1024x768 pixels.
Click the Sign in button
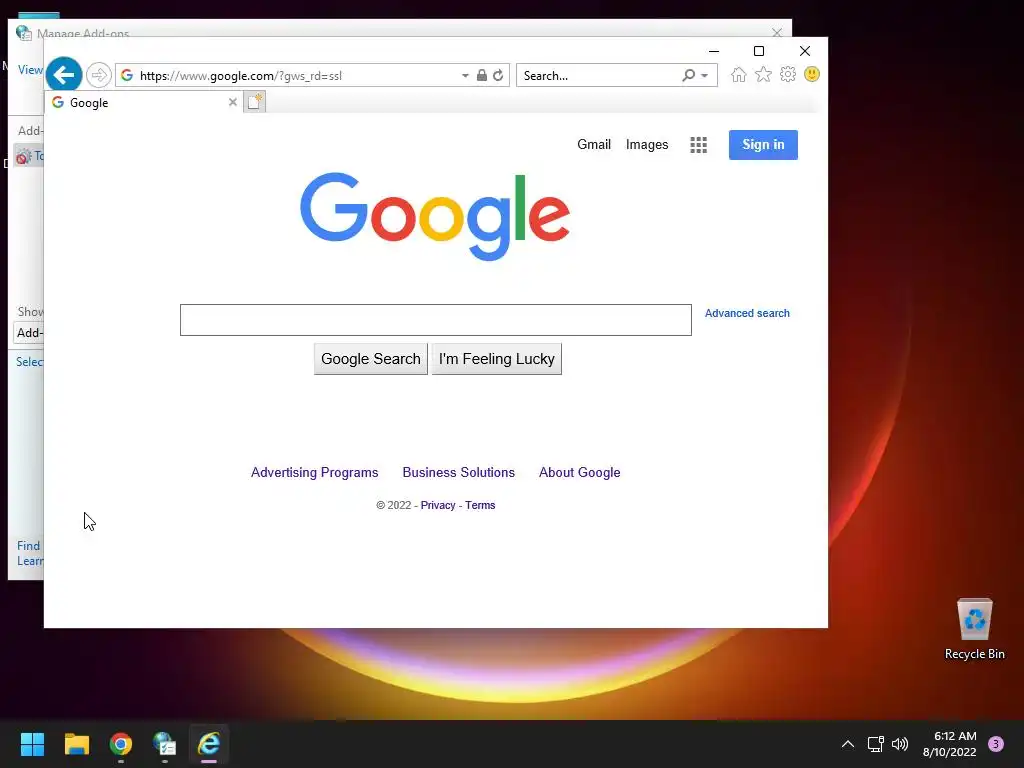(x=763, y=145)
